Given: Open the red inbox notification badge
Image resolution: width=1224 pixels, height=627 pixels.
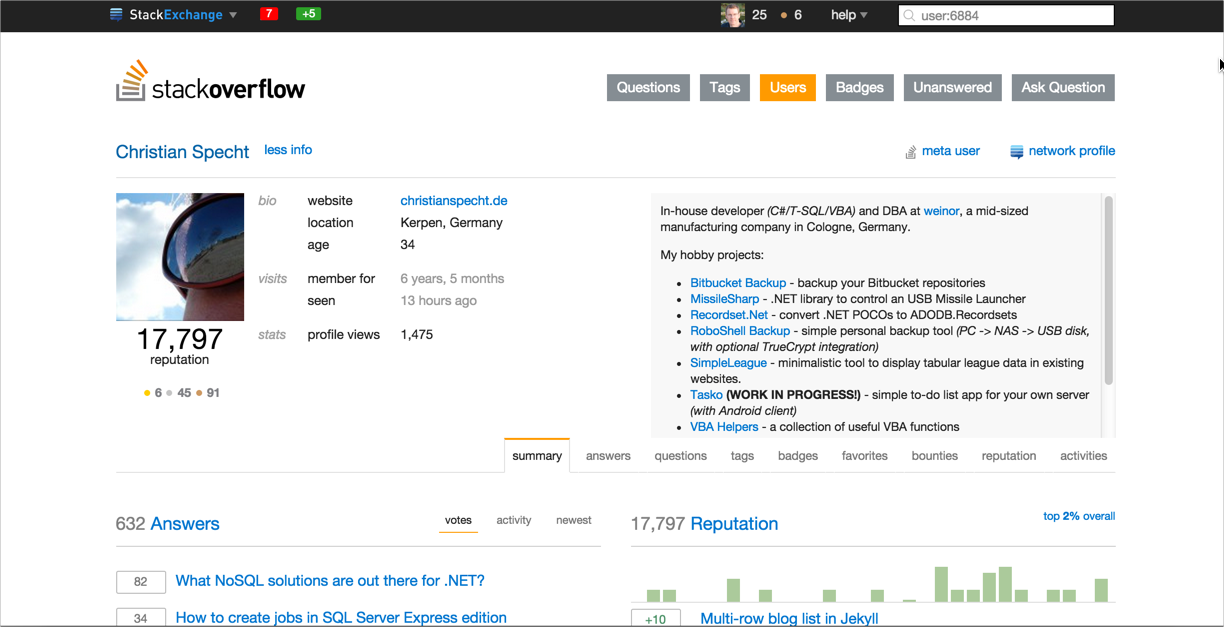Looking at the screenshot, I should coord(268,14).
